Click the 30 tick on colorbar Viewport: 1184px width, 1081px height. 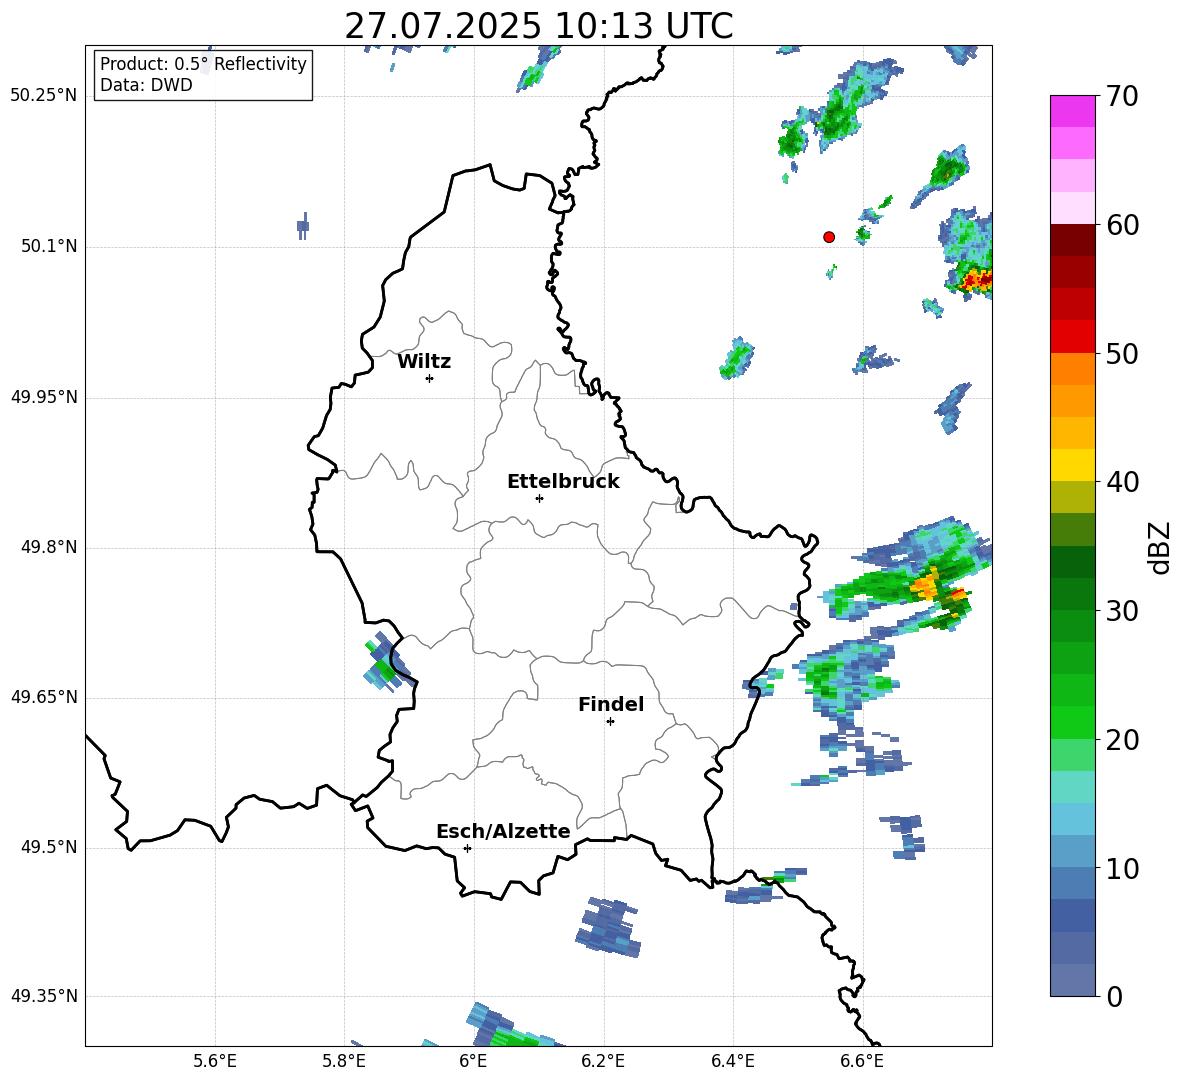coord(1122,611)
